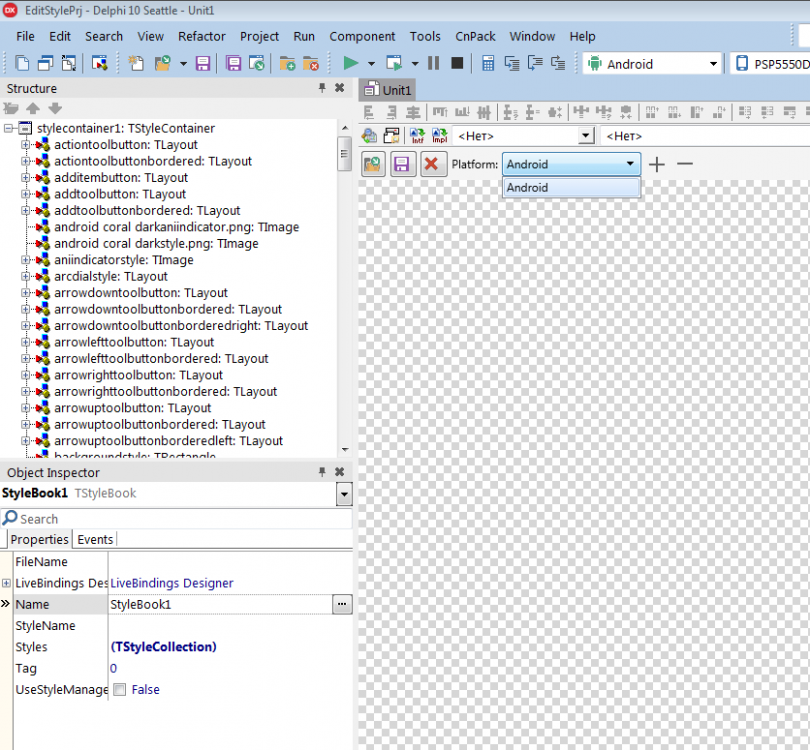This screenshot has height=750, width=810.
Task: Click the Remove File from Project folder icon
Action: (x=310, y=63)
